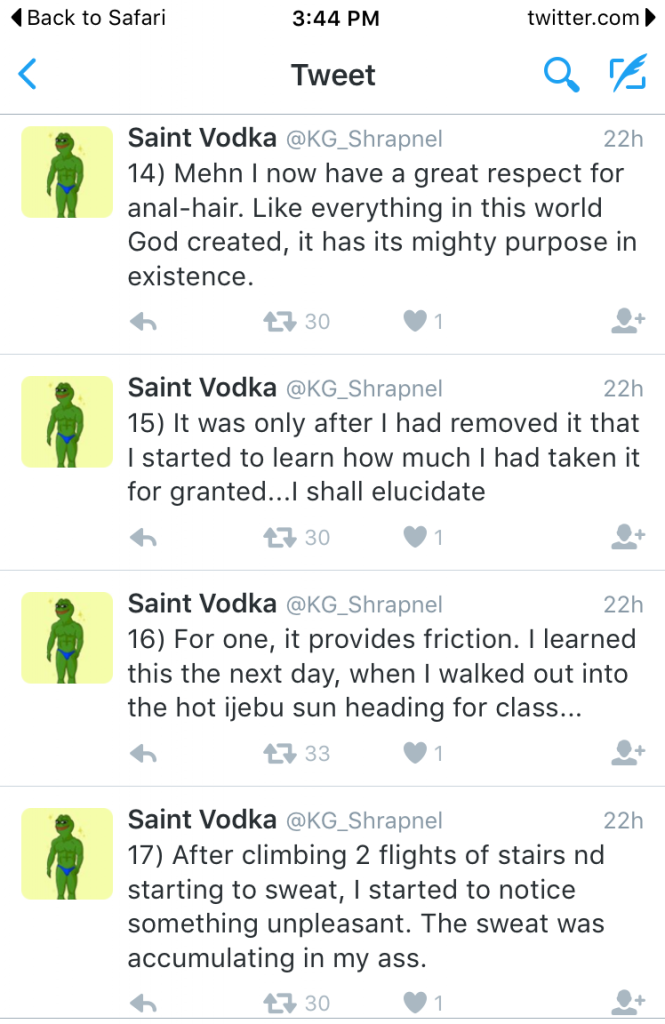Follow user via tweet 14 add-person icon
This screenshot has height=1024, width=665.
click(627, 321)
